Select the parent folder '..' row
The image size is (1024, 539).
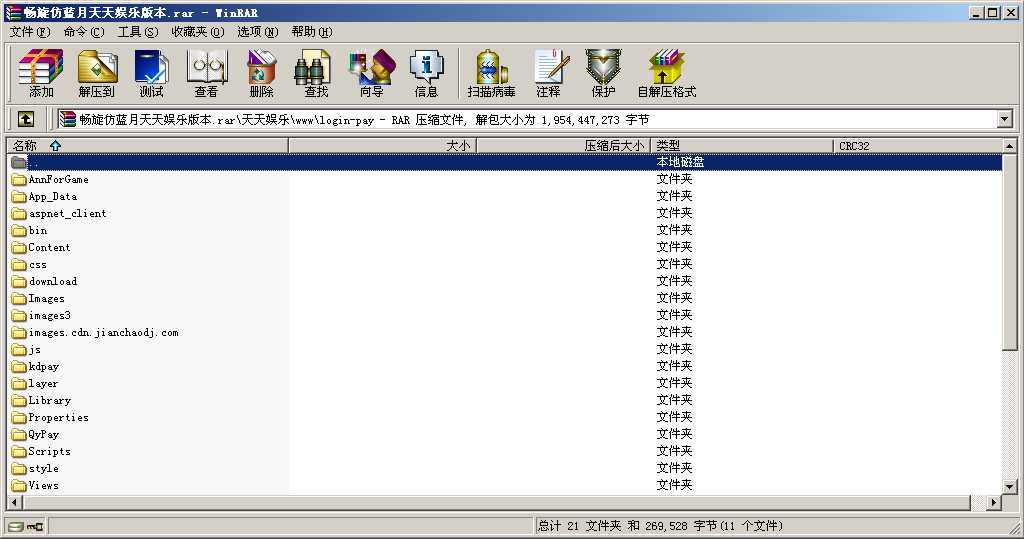(504, 162)
